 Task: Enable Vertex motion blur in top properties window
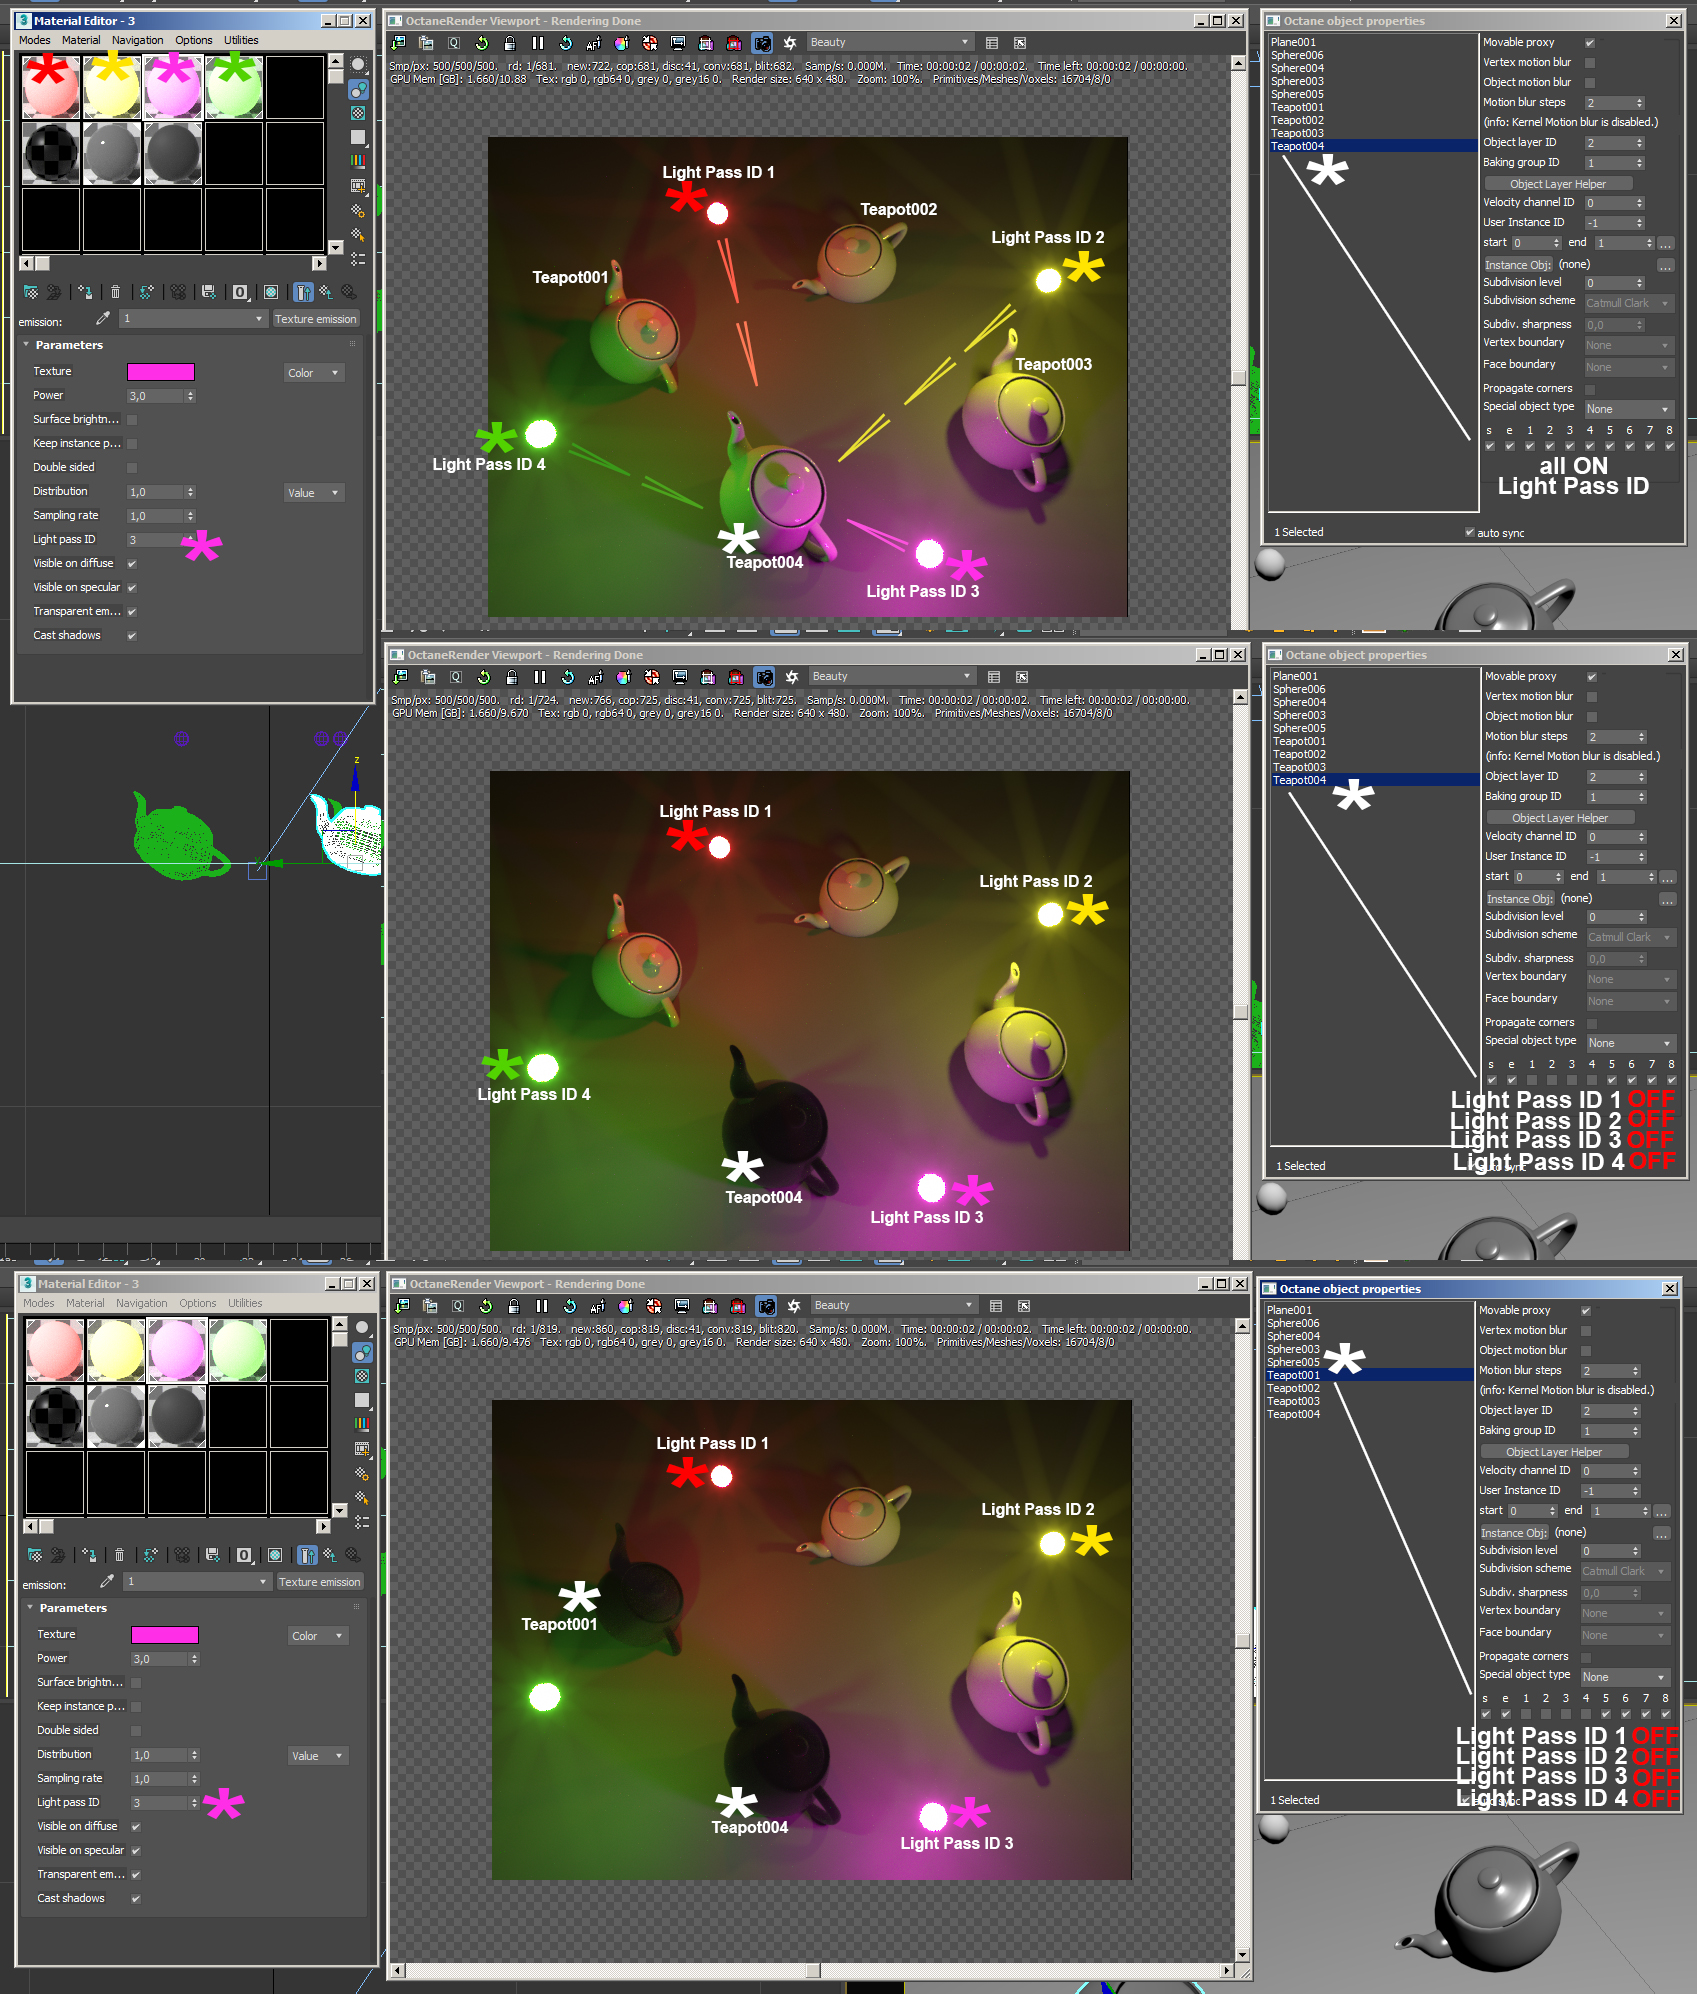[x=1590, y=63]
